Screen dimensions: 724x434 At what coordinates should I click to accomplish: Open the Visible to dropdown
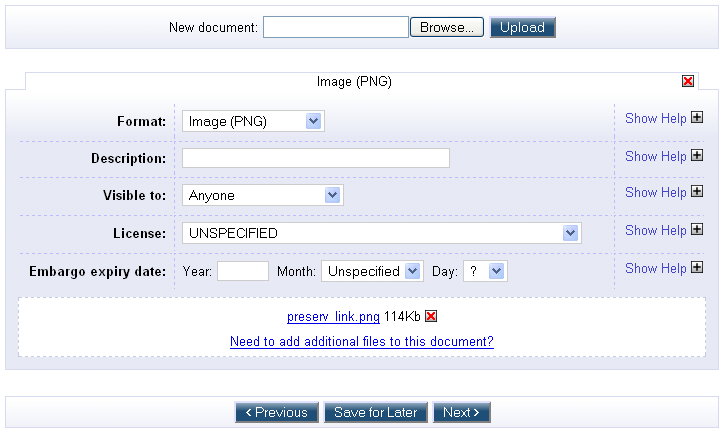(262, 195)
